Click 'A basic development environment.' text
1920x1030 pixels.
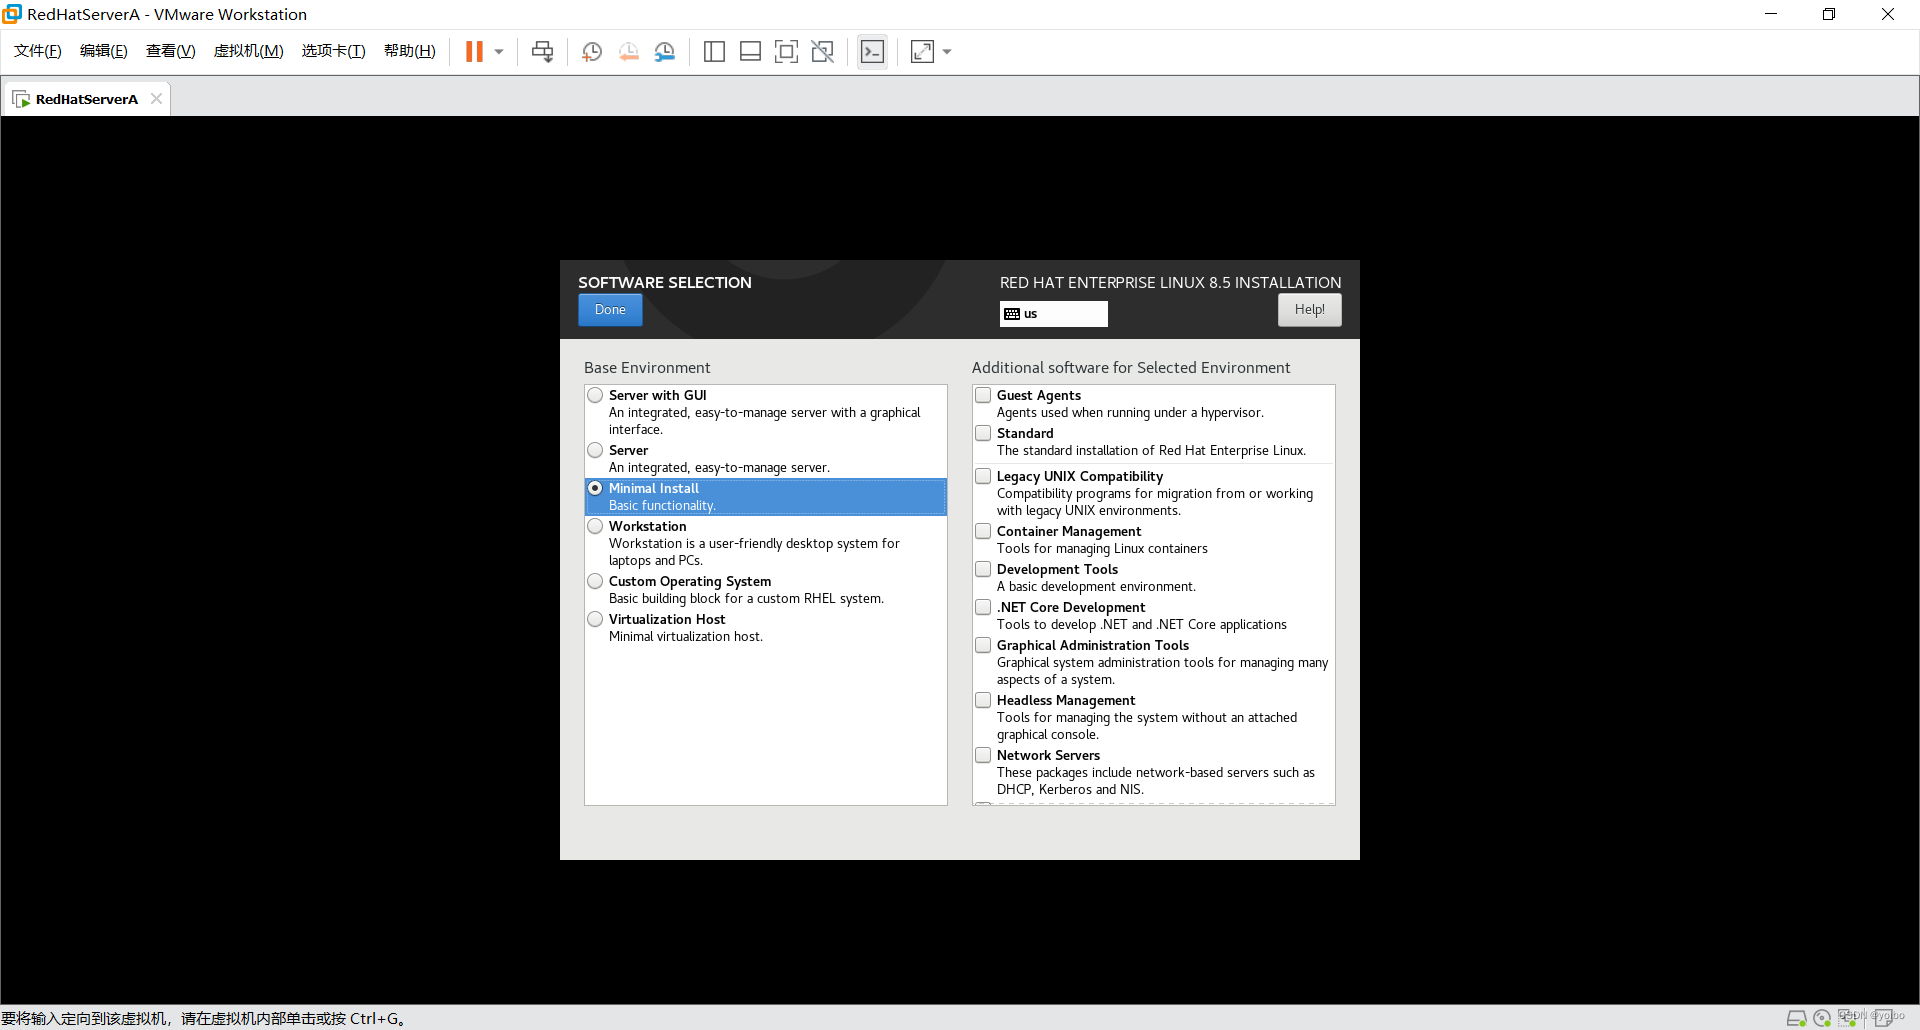pos(1096,587)
